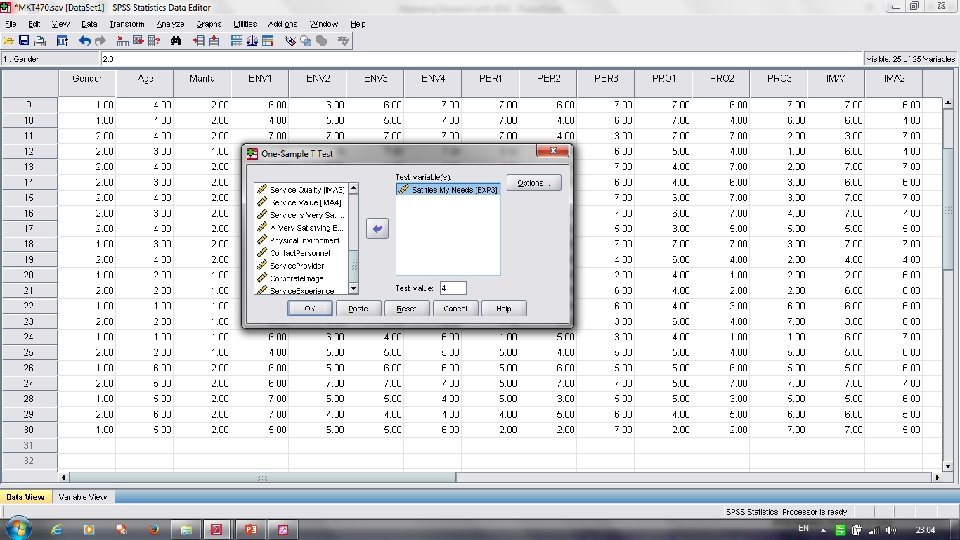Click variable list scroll down arrow

pos(353,288)
